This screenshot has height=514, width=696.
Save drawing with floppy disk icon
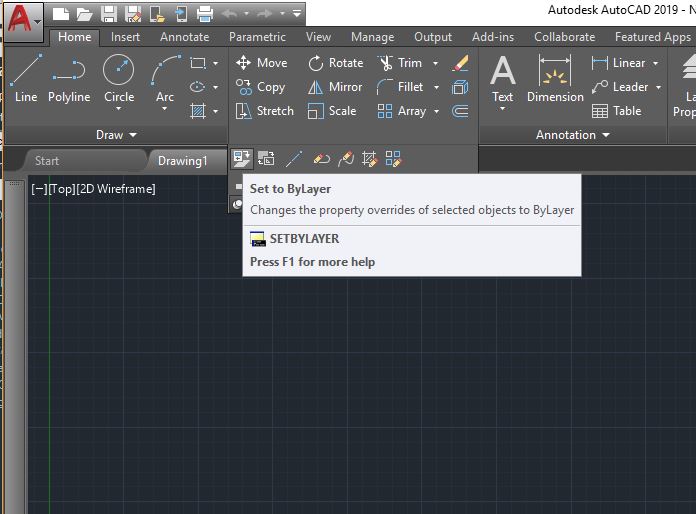pyautogui.click(x=109, y=14)
